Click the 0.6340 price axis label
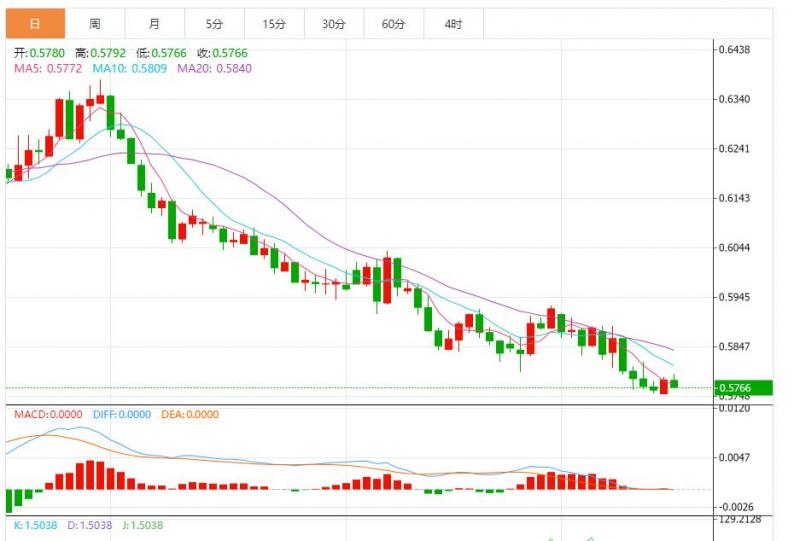This screenshot has height=541, width=800. coord(734,99)
